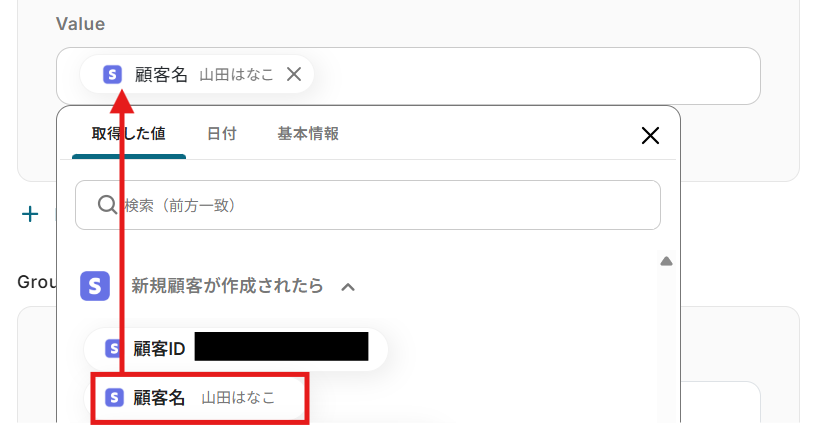Image resolution: width=827 pixels, height=425 pixels.
Task: Click the scrollbar up arrow
Action: click(x=666, y=261)
